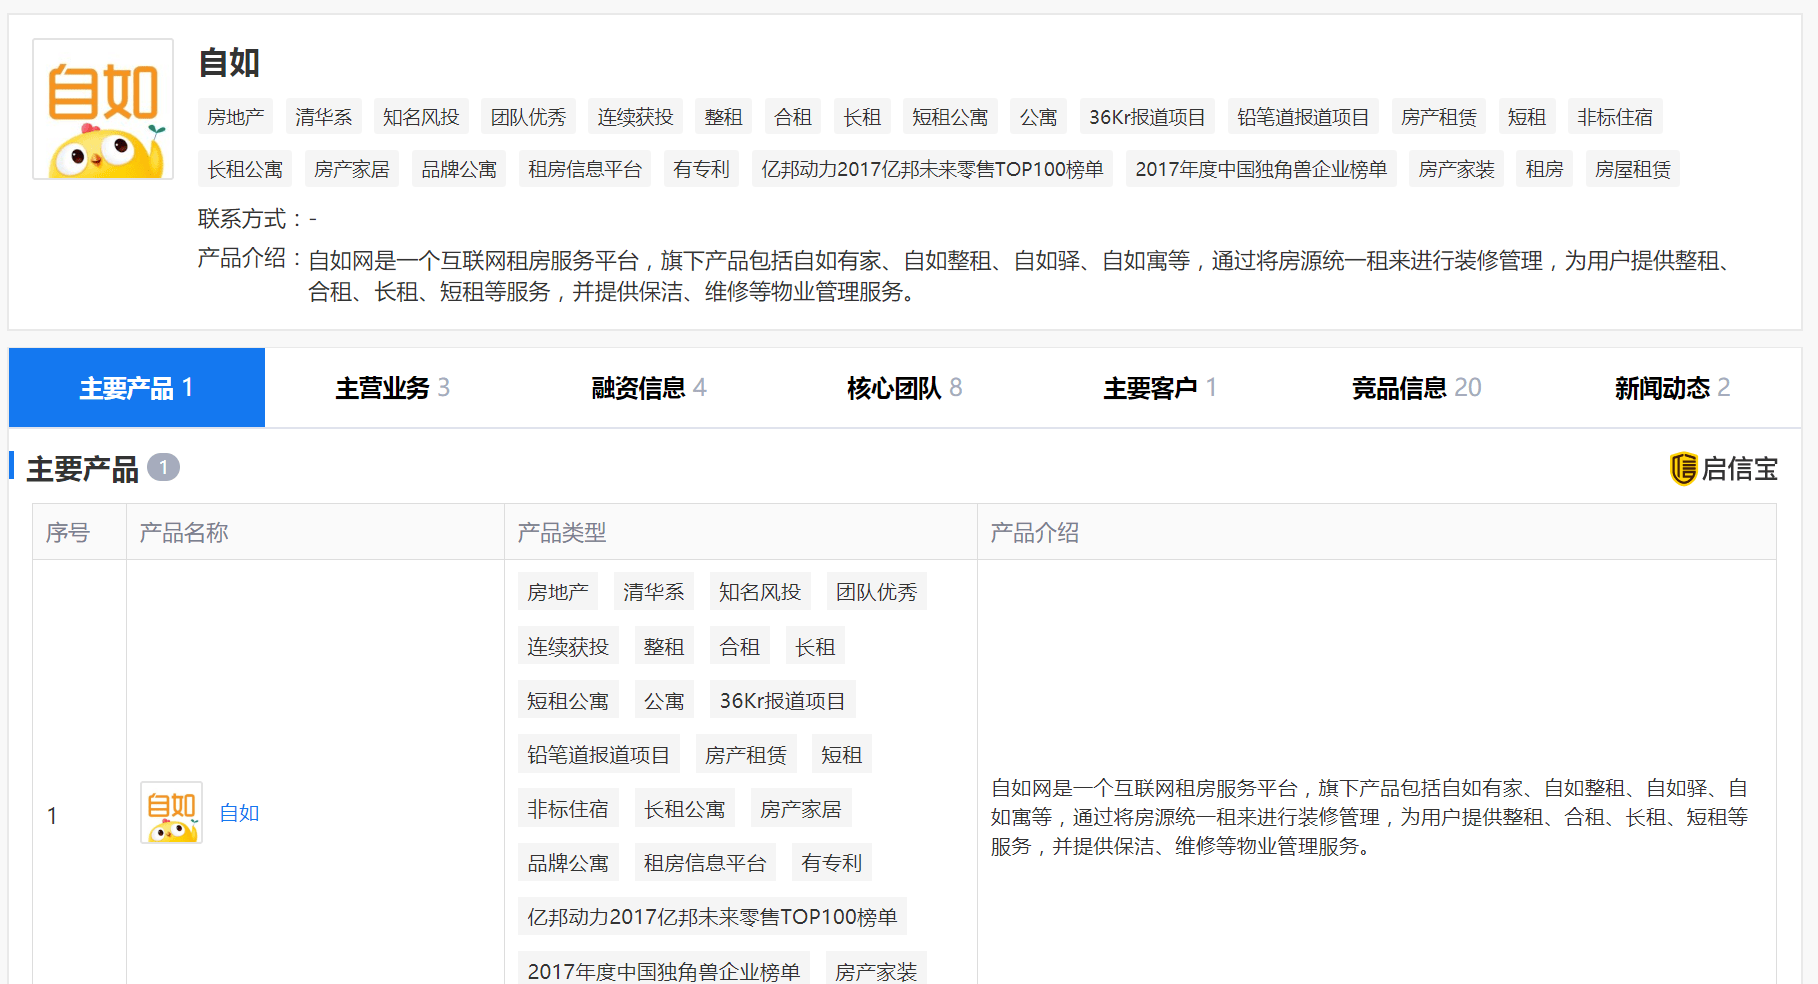Screen dimensions: 1818x984
Task: Click the 铅笔道报道项目 header tag
Action: pyautogui.click(x=1303, y=117)
